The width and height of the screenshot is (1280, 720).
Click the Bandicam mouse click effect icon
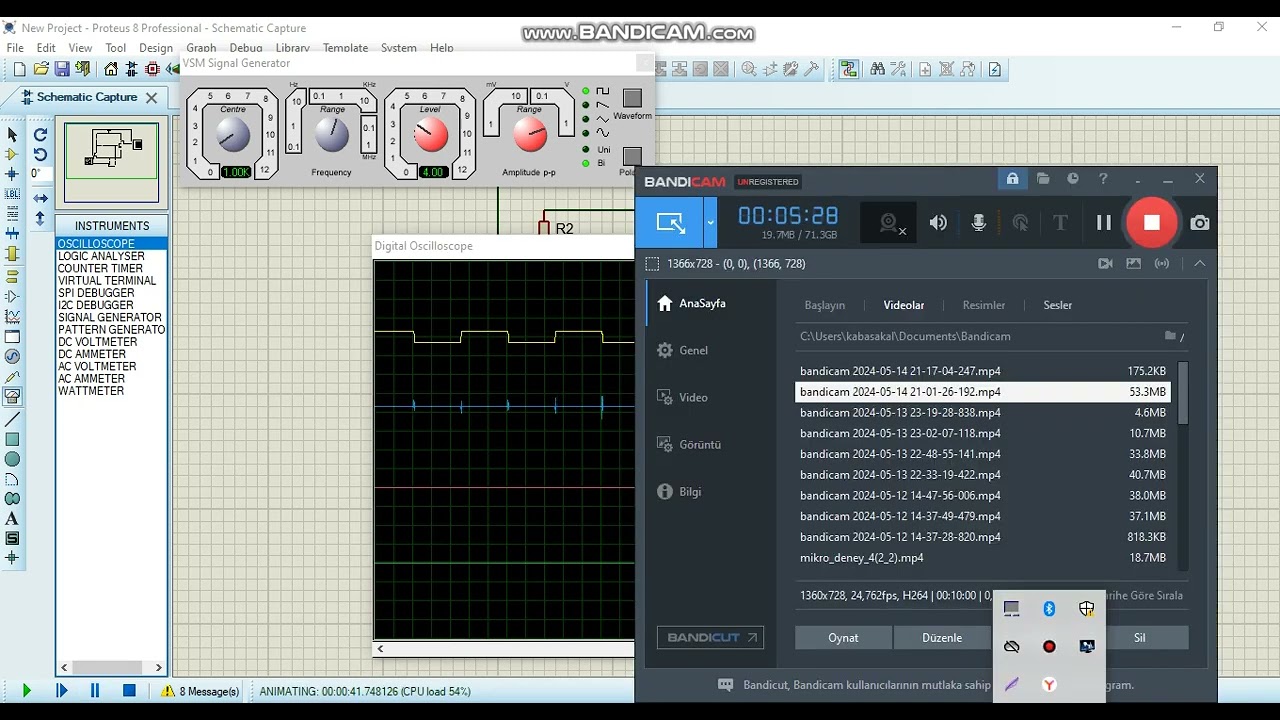pos(1020,223)
